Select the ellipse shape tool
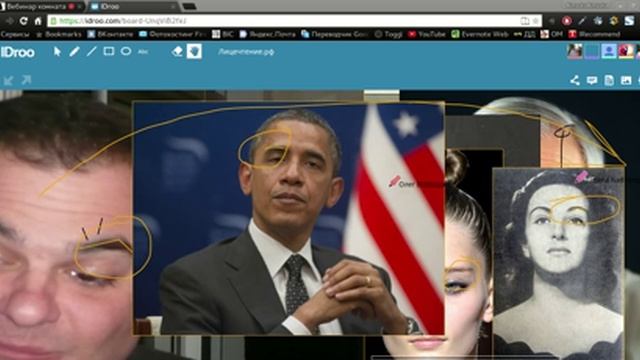The image size is (640, 360). tap(126, 51)
